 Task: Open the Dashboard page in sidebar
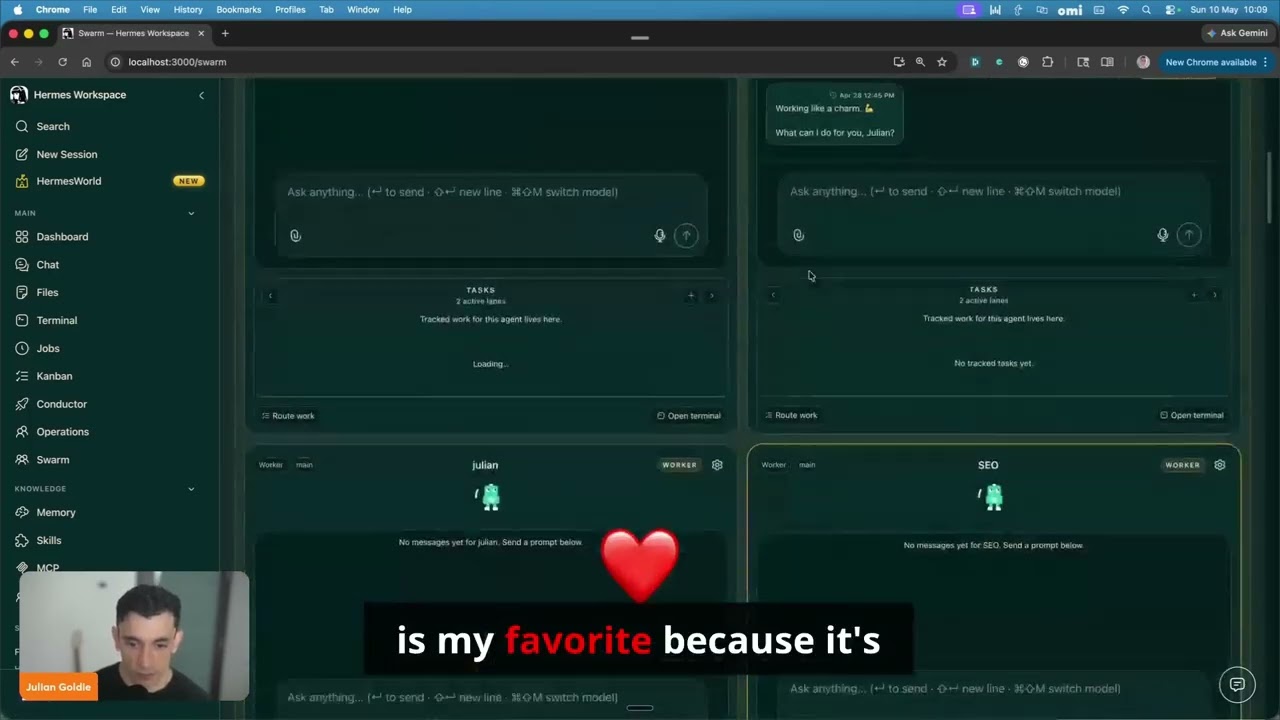point(62,237)
